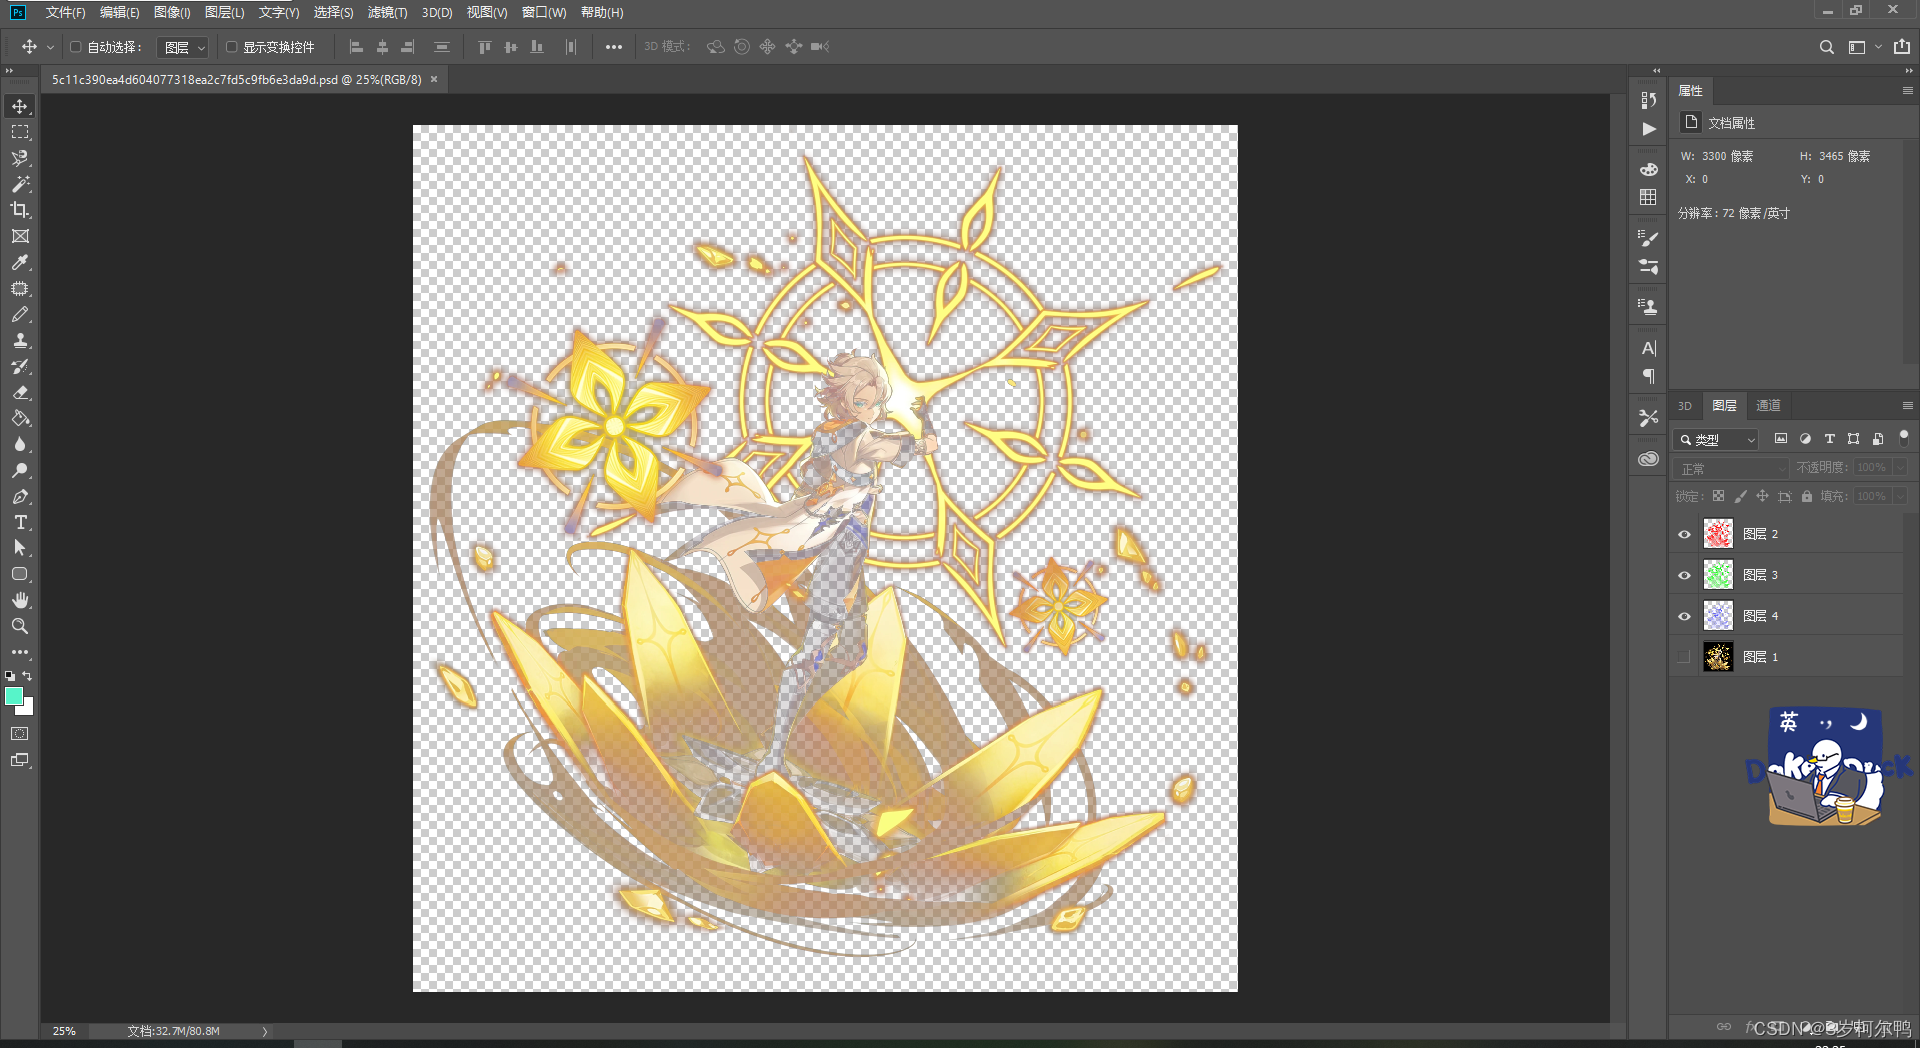The width and height of the screenshot is (1928, 1048).
Task: Filter layers by adjustment layer icon
Action: [x=1805, y=439]
